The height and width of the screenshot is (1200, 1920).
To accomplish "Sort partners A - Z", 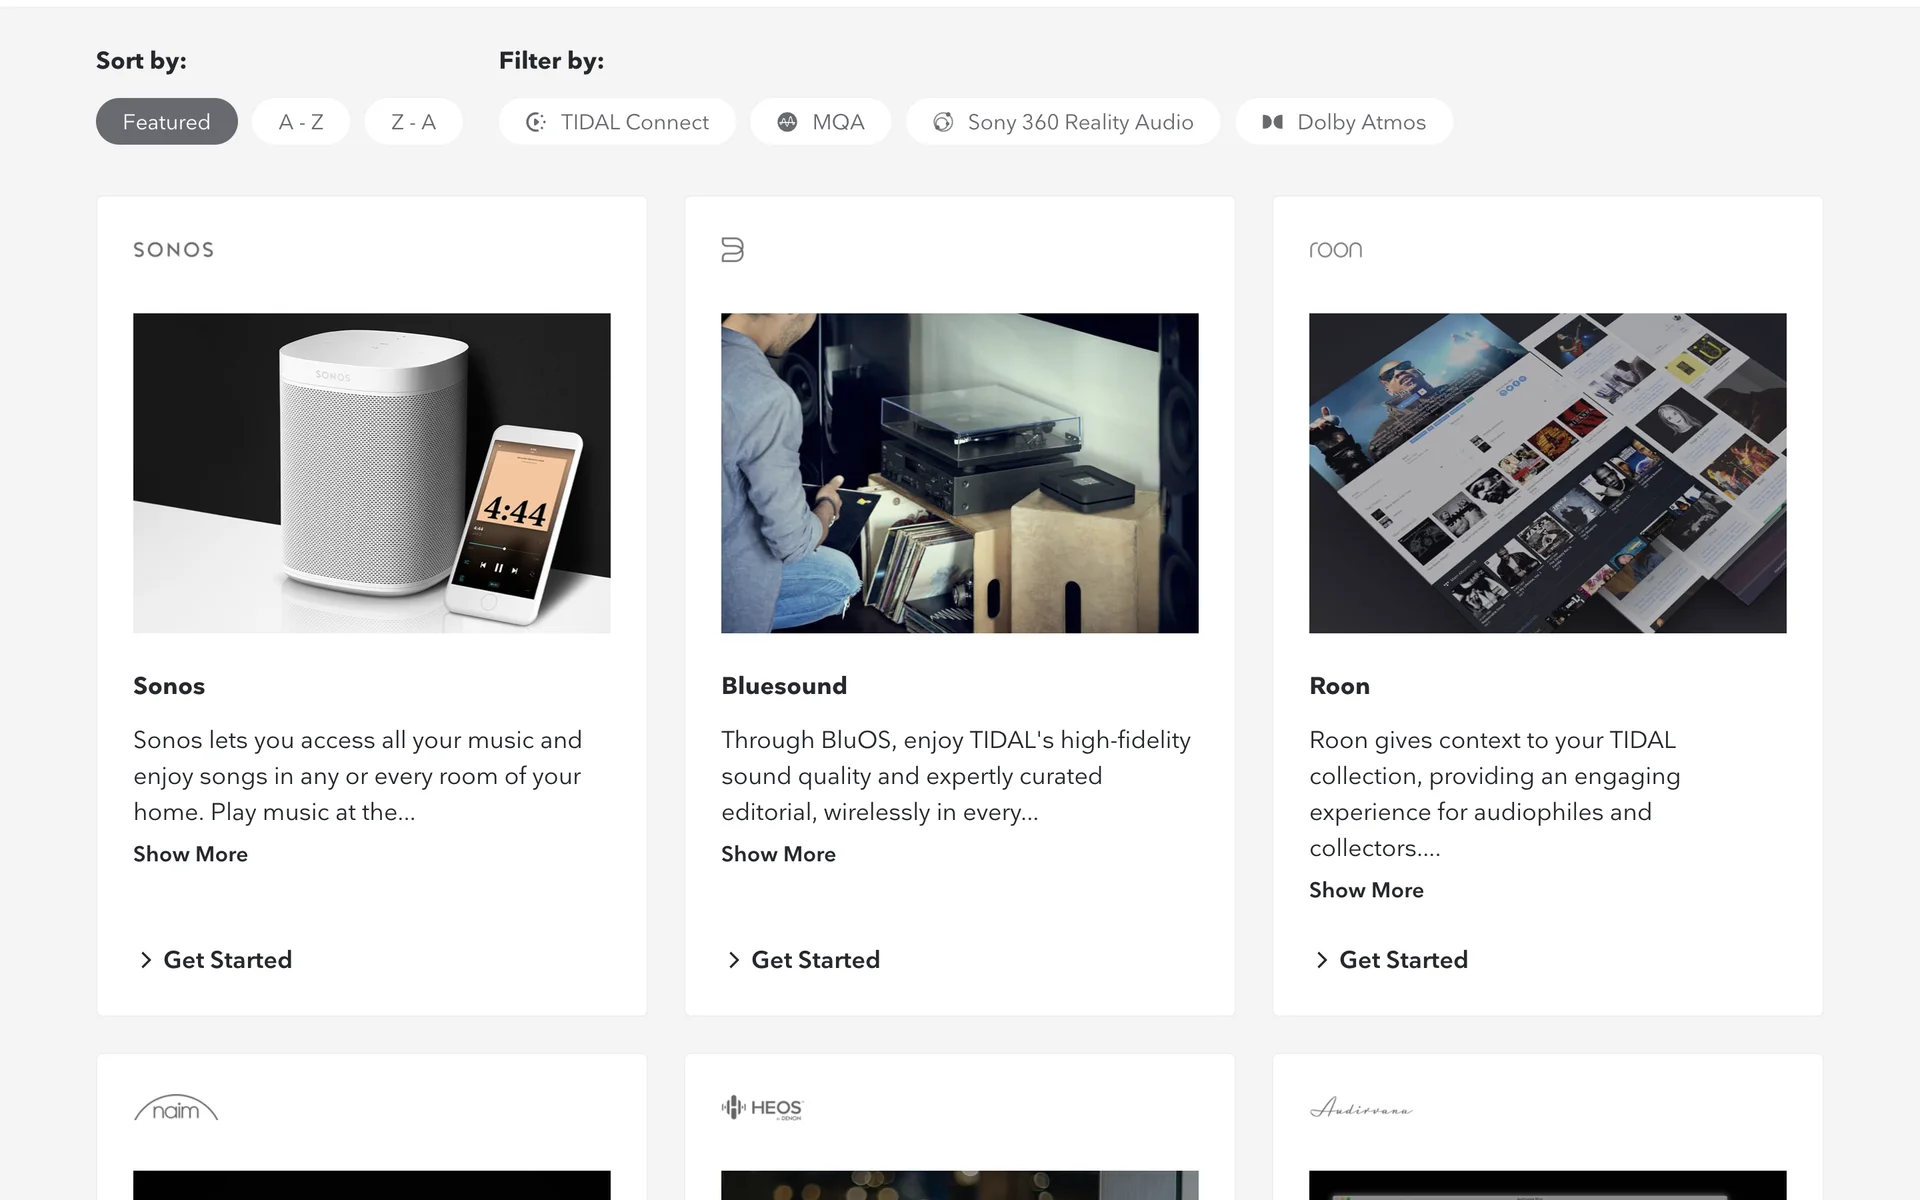I will (301, 122).
